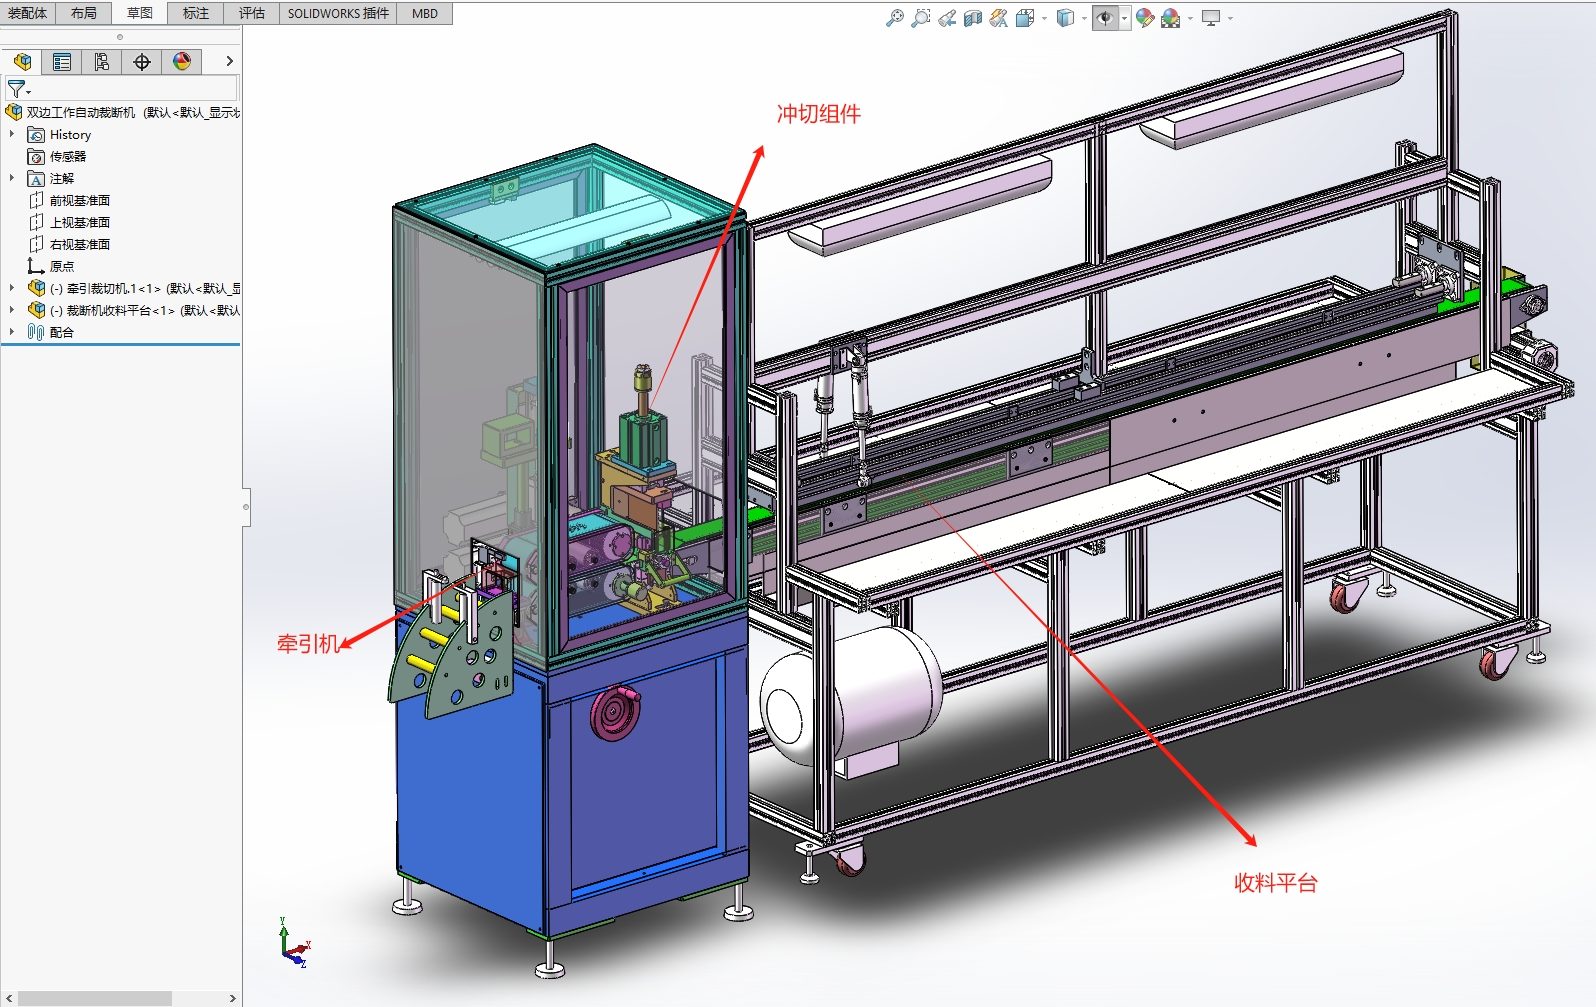Open the FeatureManager design tree tab
Screen dimensions: 1596x1007
(22, 62)
